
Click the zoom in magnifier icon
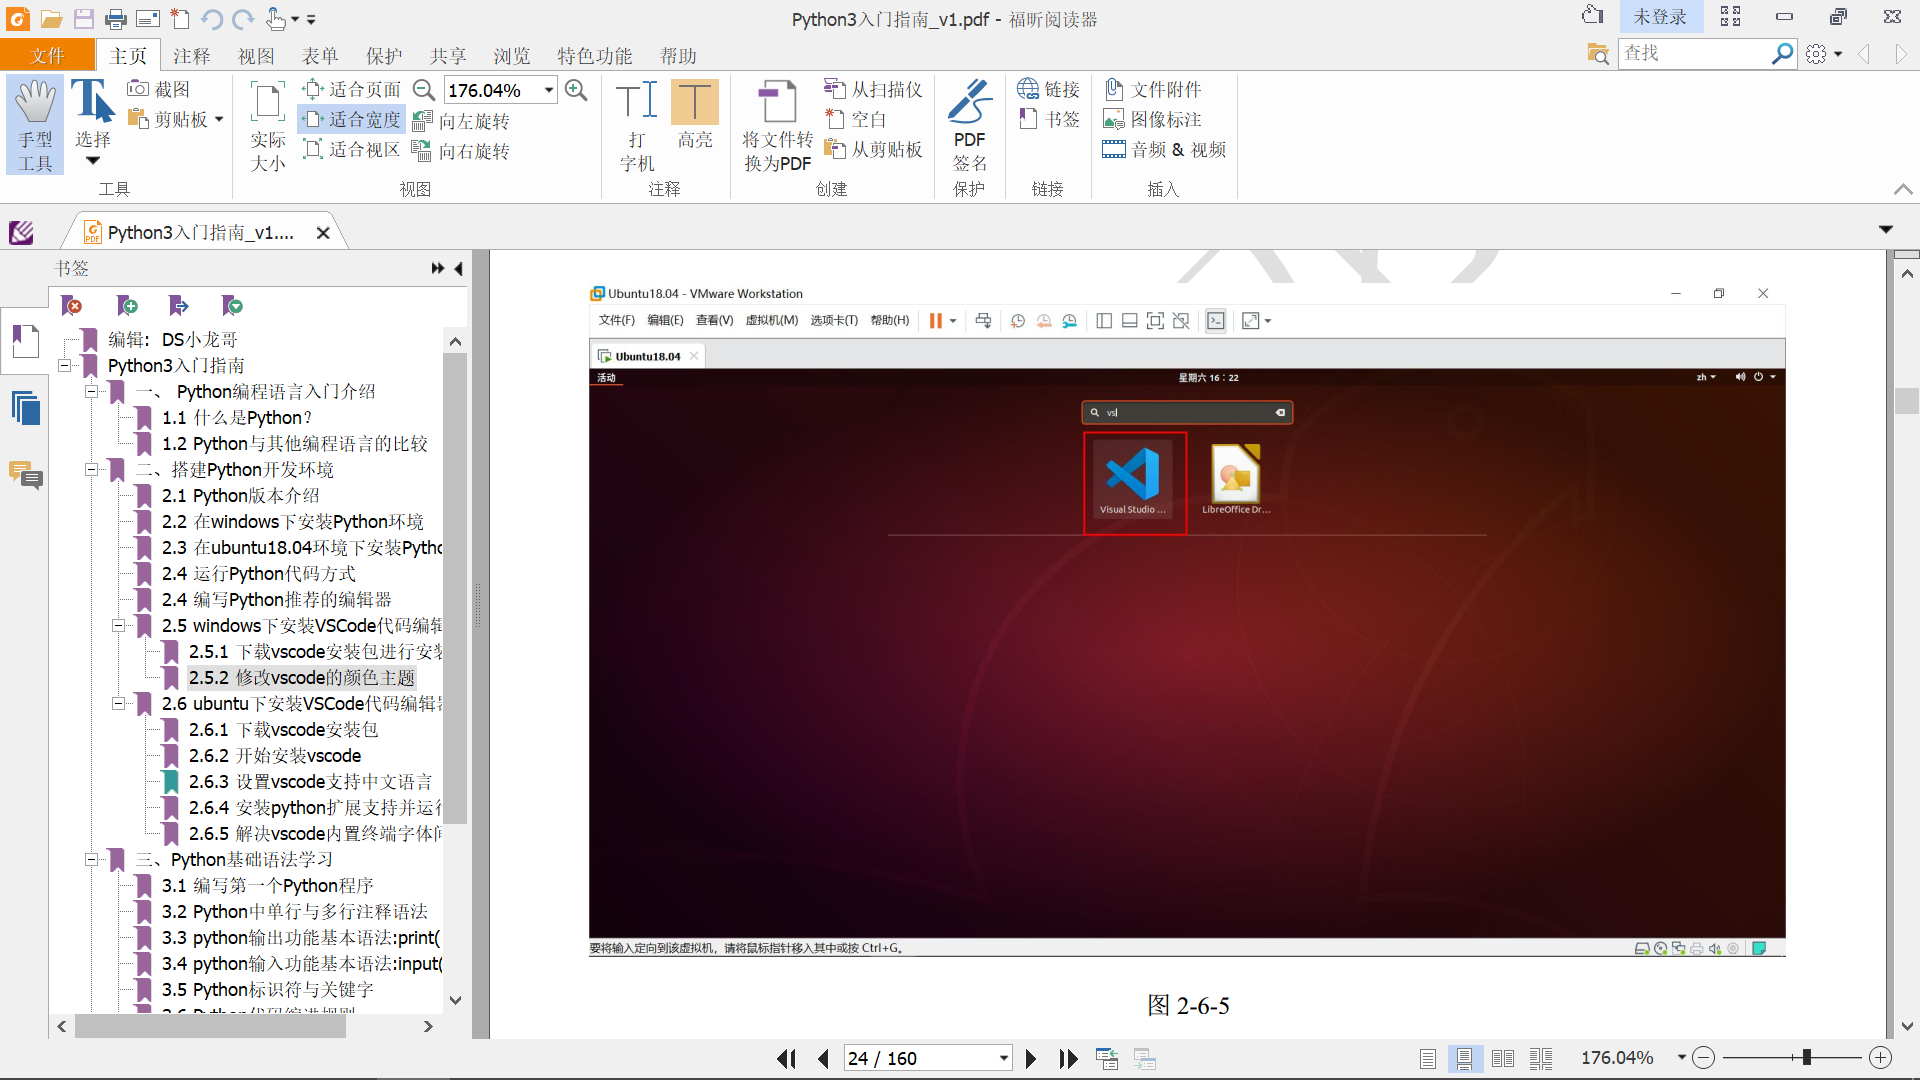(576, 90)
